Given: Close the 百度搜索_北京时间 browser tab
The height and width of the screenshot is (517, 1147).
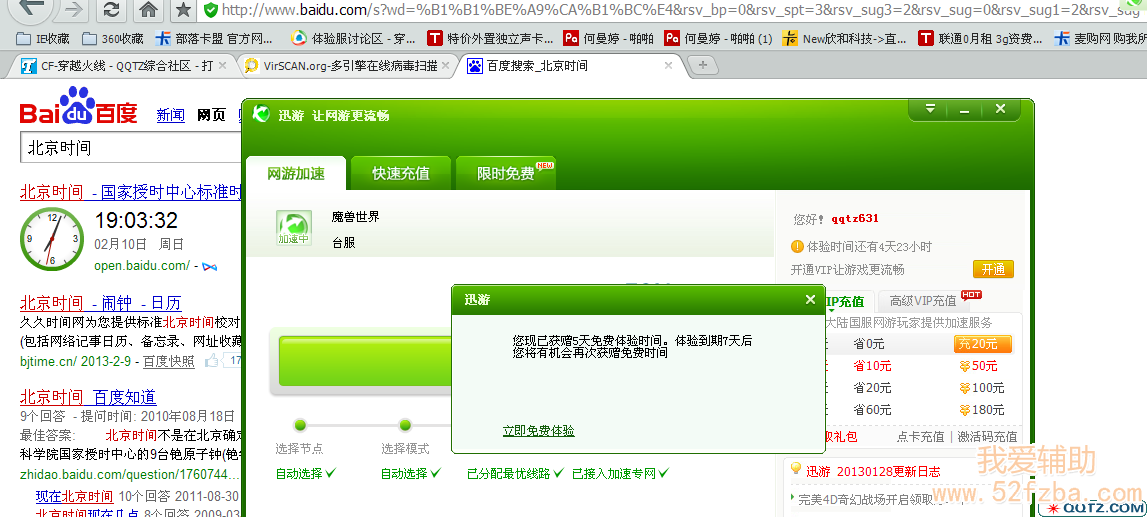Looking at the screenshot, I should click(x=668, y=66).
